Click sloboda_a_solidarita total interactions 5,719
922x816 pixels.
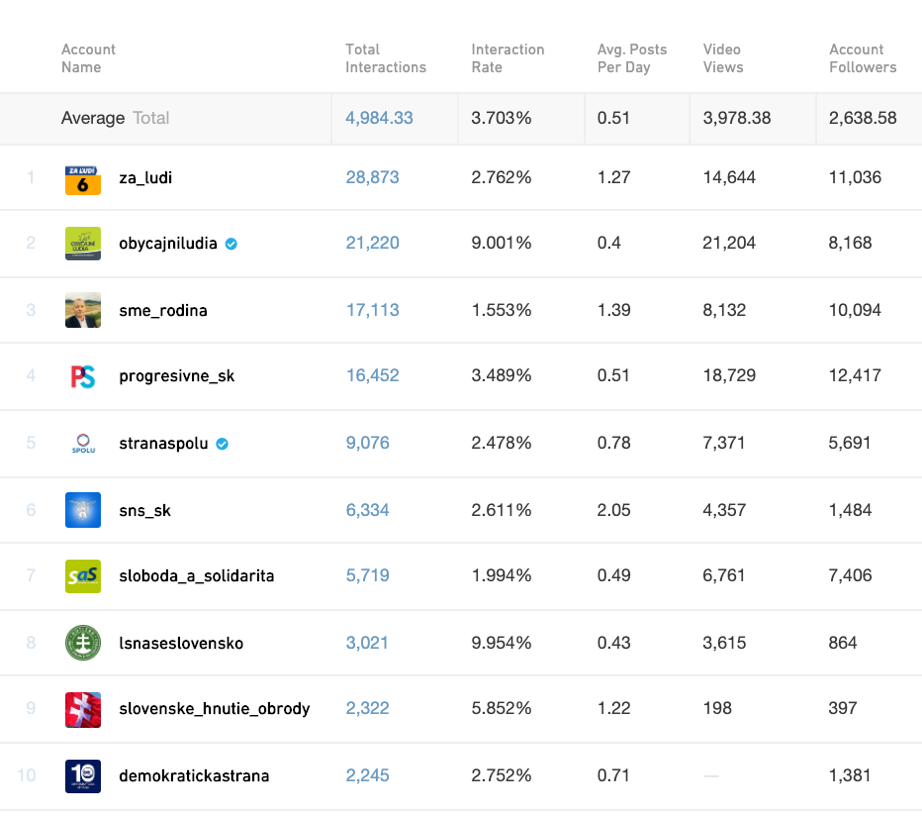(368, 576)
